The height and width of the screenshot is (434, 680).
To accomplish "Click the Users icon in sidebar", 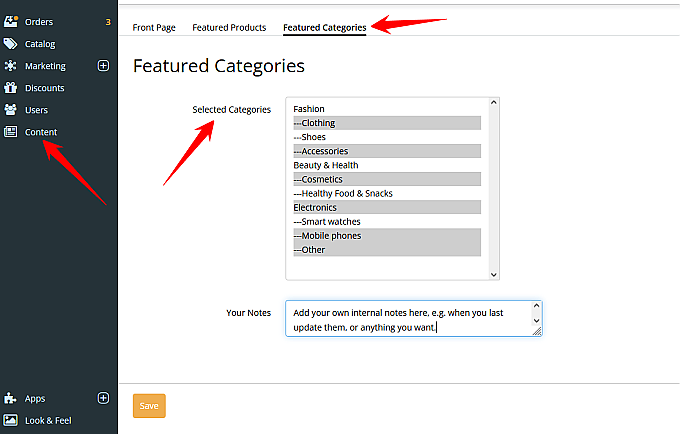I will [10, 110].
